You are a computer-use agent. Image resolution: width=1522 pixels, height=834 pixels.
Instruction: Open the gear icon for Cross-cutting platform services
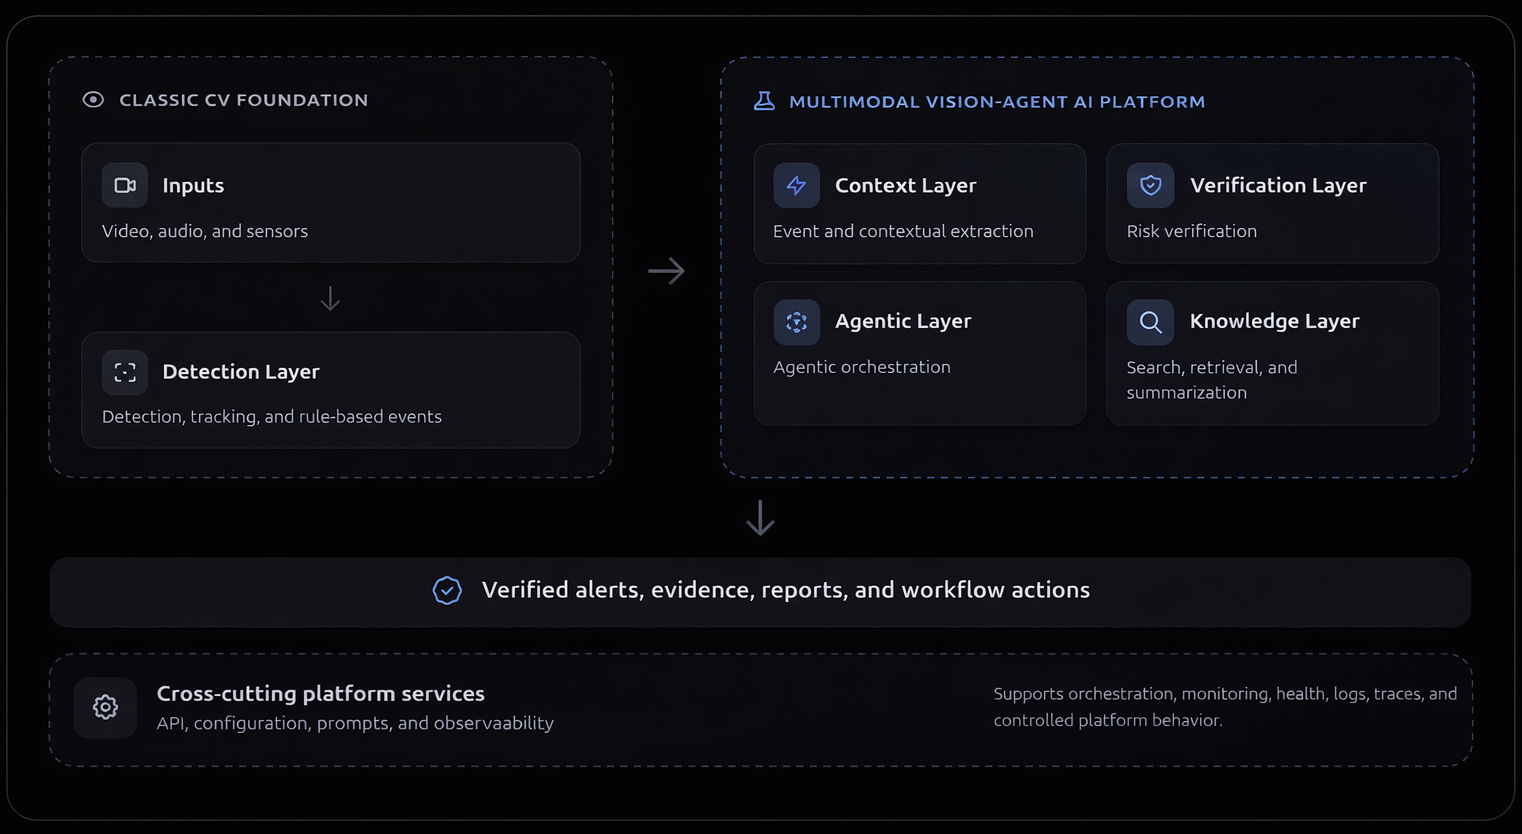(104, 707)
